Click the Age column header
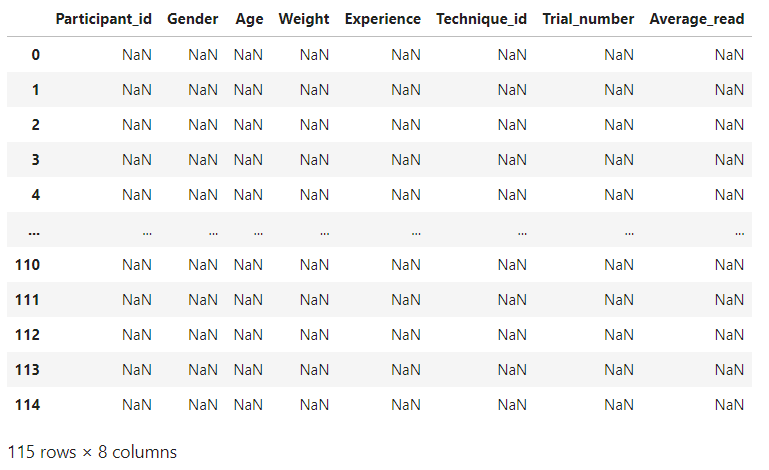Screen dimensions: 769x470 tap(249, 19)
